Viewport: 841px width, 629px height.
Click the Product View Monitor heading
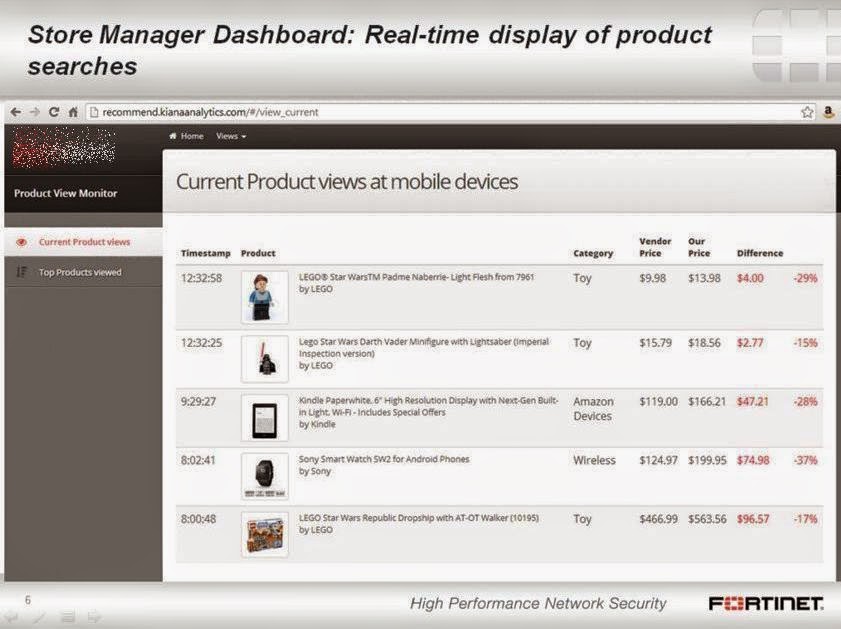coord(65,193)
